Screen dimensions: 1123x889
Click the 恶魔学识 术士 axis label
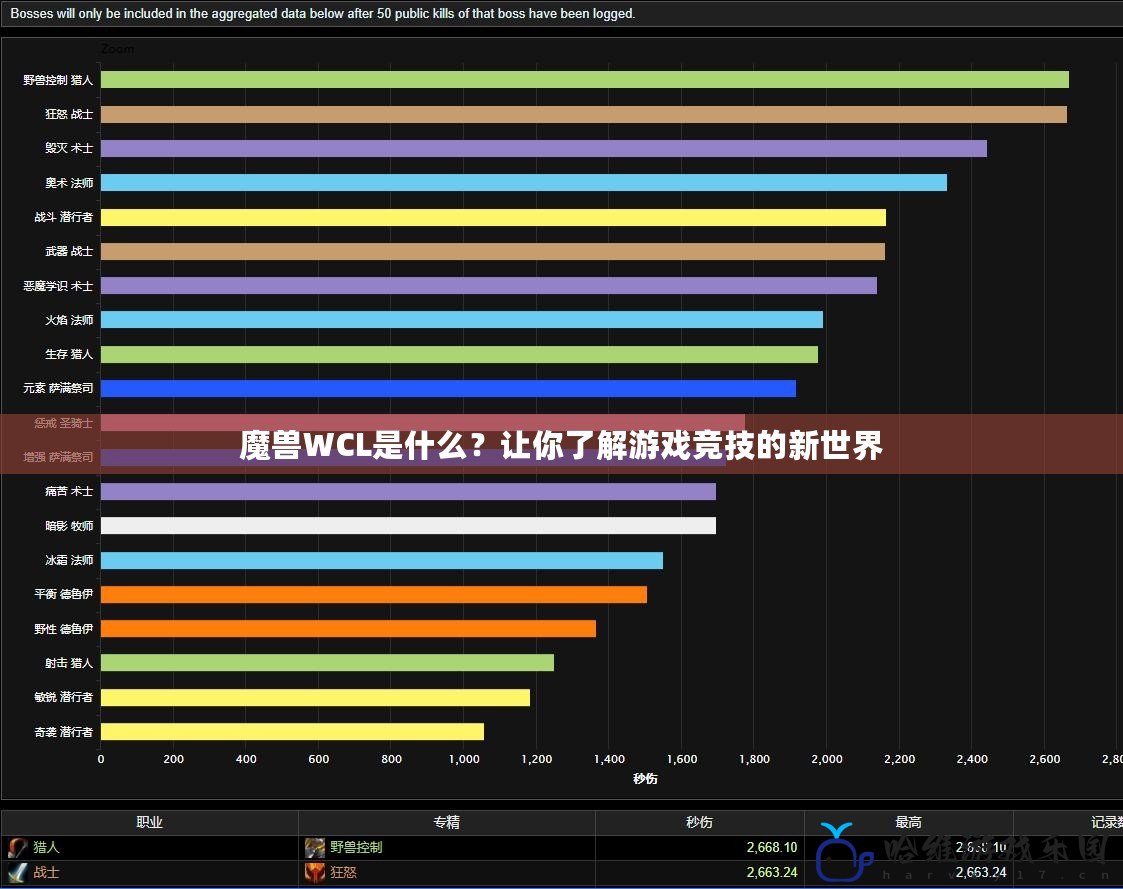point(58,286)
